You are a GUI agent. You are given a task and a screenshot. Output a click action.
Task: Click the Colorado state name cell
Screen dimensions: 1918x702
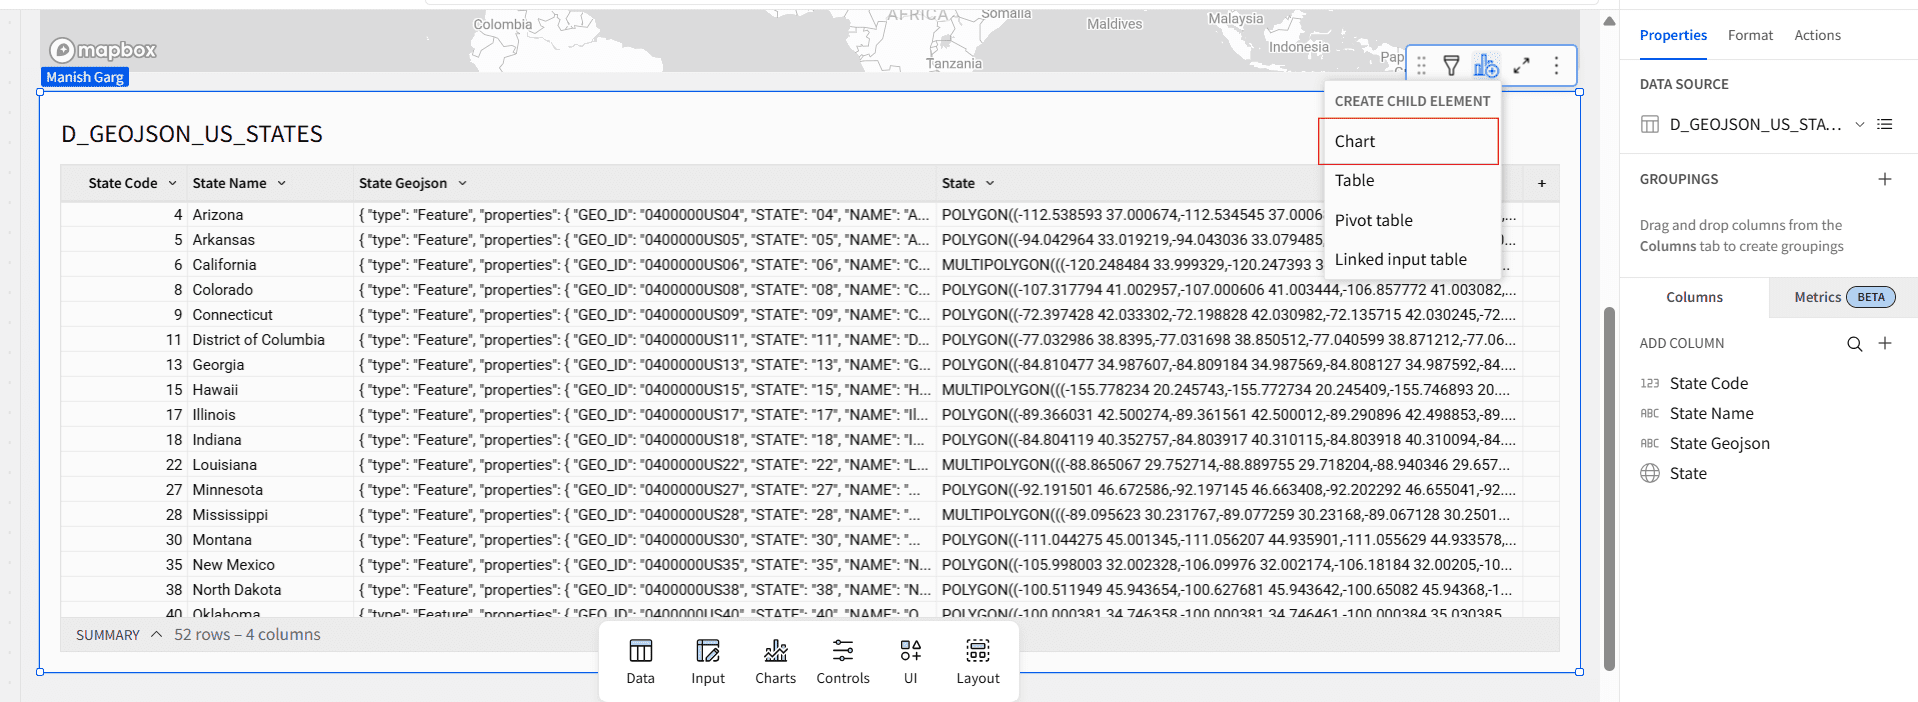(x=270, y=290)
